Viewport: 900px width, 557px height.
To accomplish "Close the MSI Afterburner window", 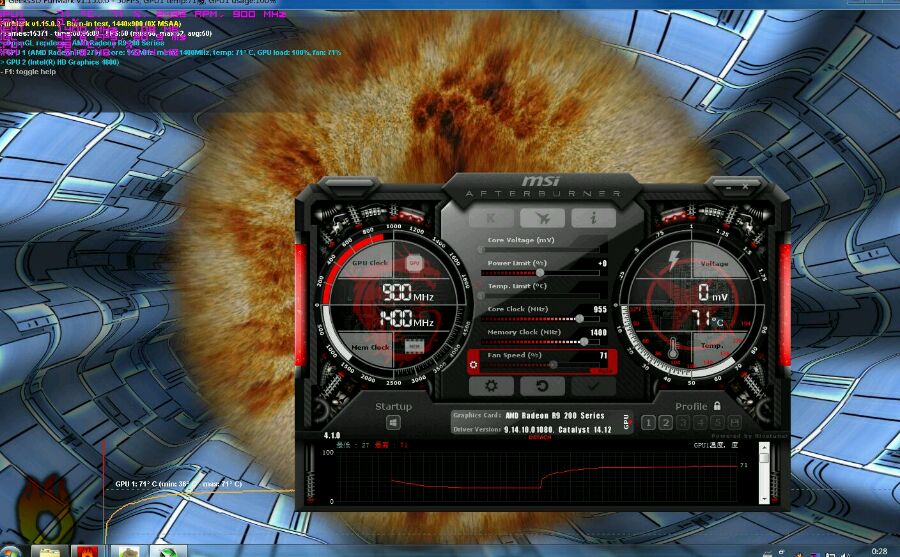I will coord(745,187).
